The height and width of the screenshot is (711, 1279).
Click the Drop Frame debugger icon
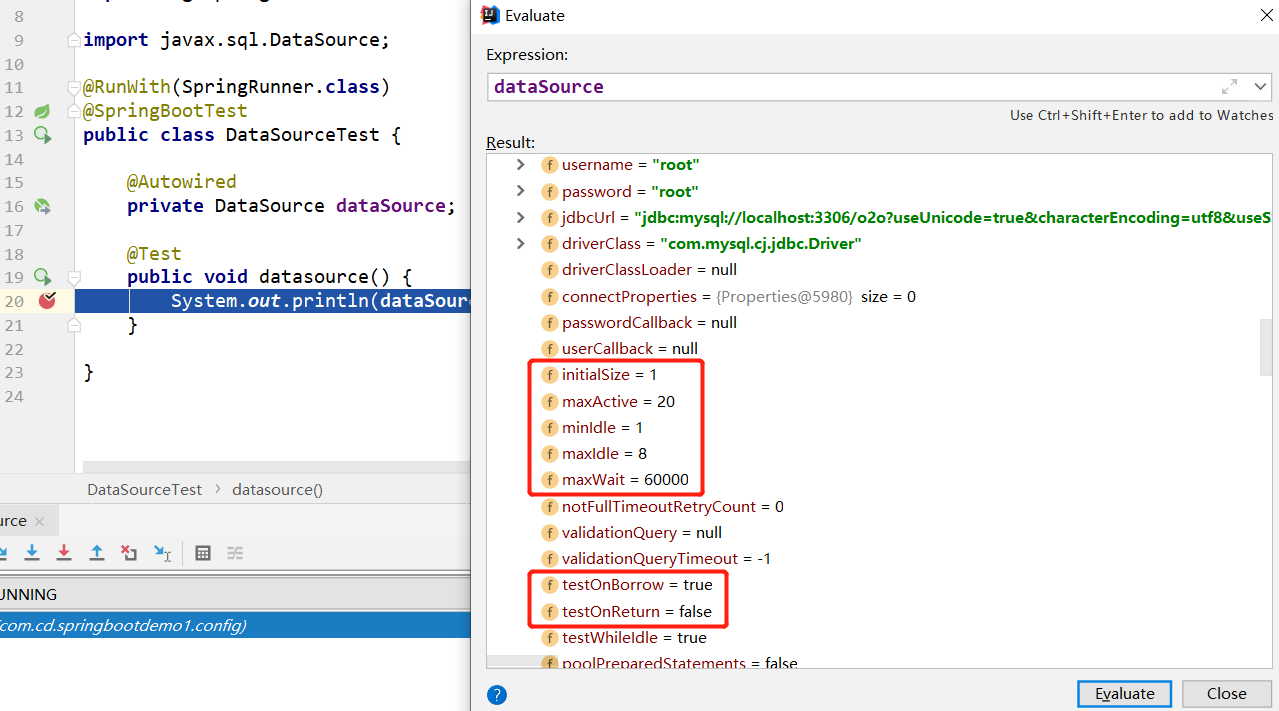tap(129, 553)
